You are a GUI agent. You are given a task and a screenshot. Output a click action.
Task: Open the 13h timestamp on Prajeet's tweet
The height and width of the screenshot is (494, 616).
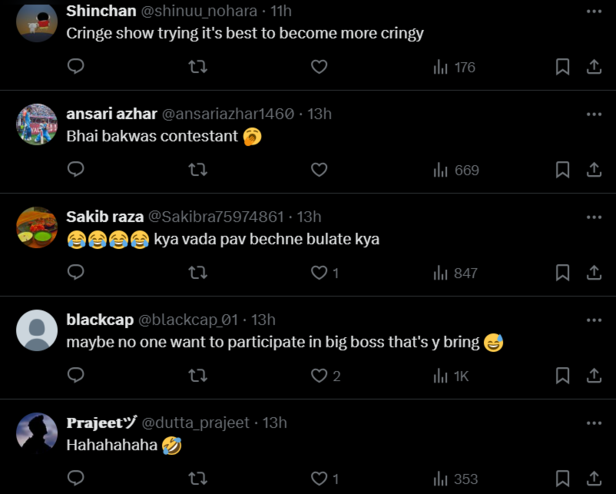[274, 423]
